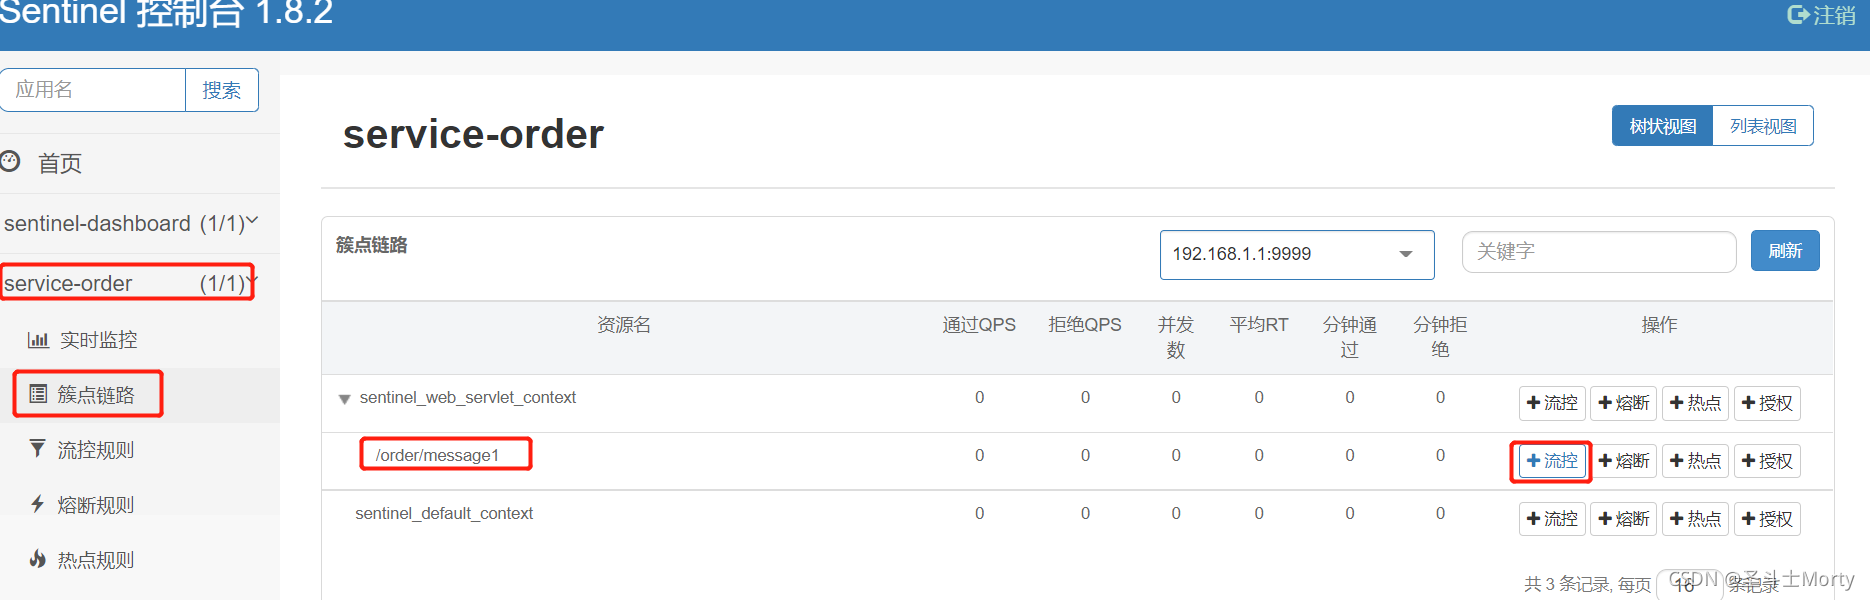Screen dimensions: 1870x600
Task: Open 流控规则 menu item
Action: [96, 450]
